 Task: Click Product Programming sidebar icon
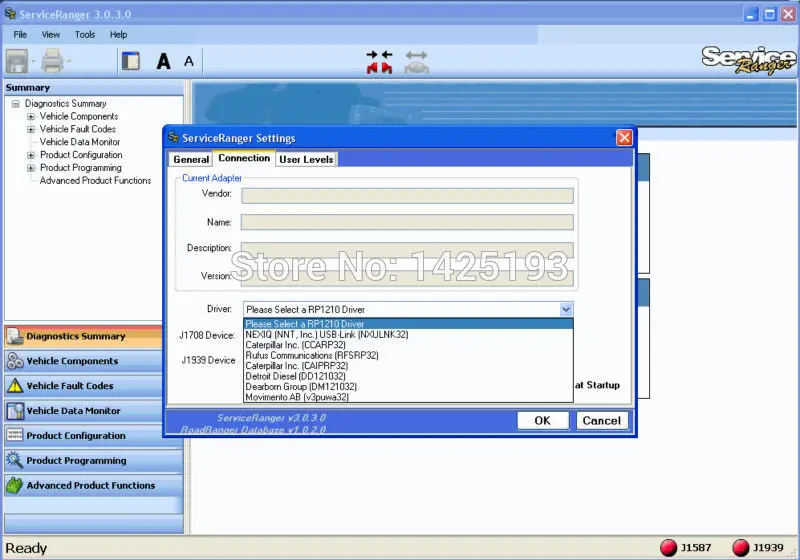tap(15, 460)
